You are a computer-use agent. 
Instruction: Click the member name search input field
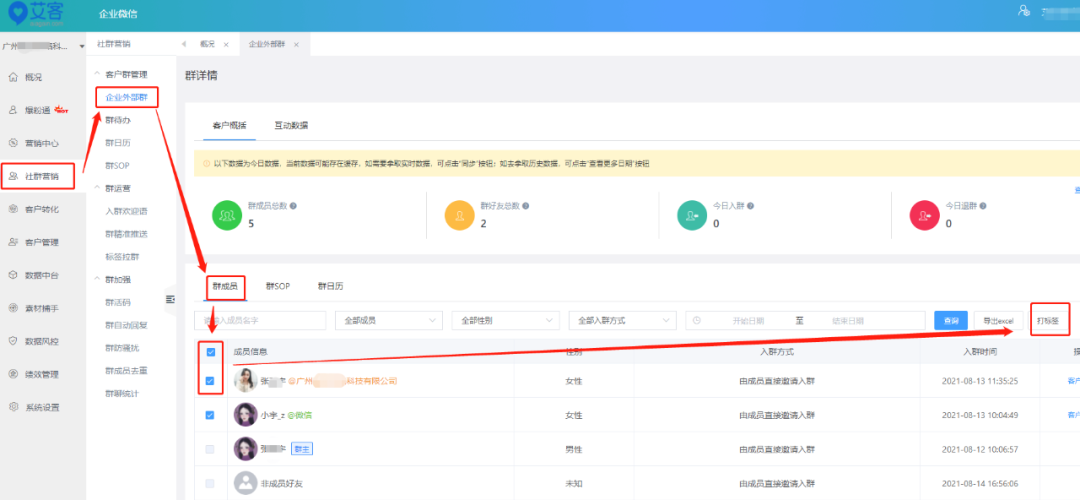(260, 320)
